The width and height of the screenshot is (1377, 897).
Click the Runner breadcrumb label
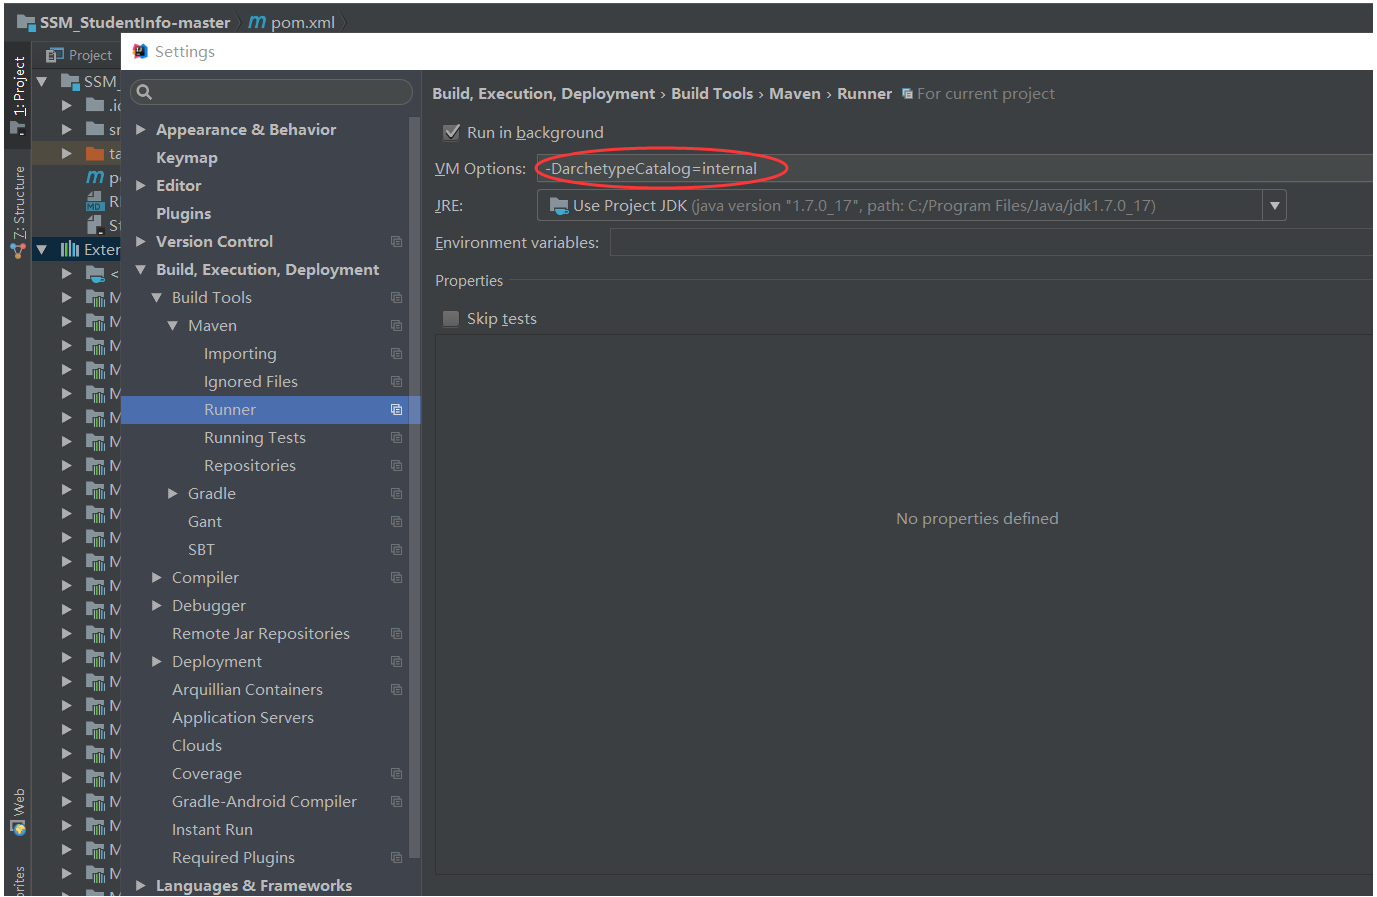tap(864, 94)
